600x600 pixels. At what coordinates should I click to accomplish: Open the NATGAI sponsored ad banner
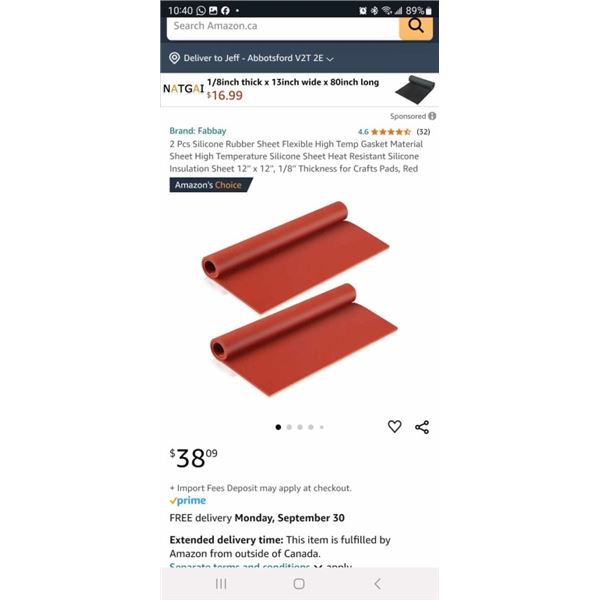point(299,90)
